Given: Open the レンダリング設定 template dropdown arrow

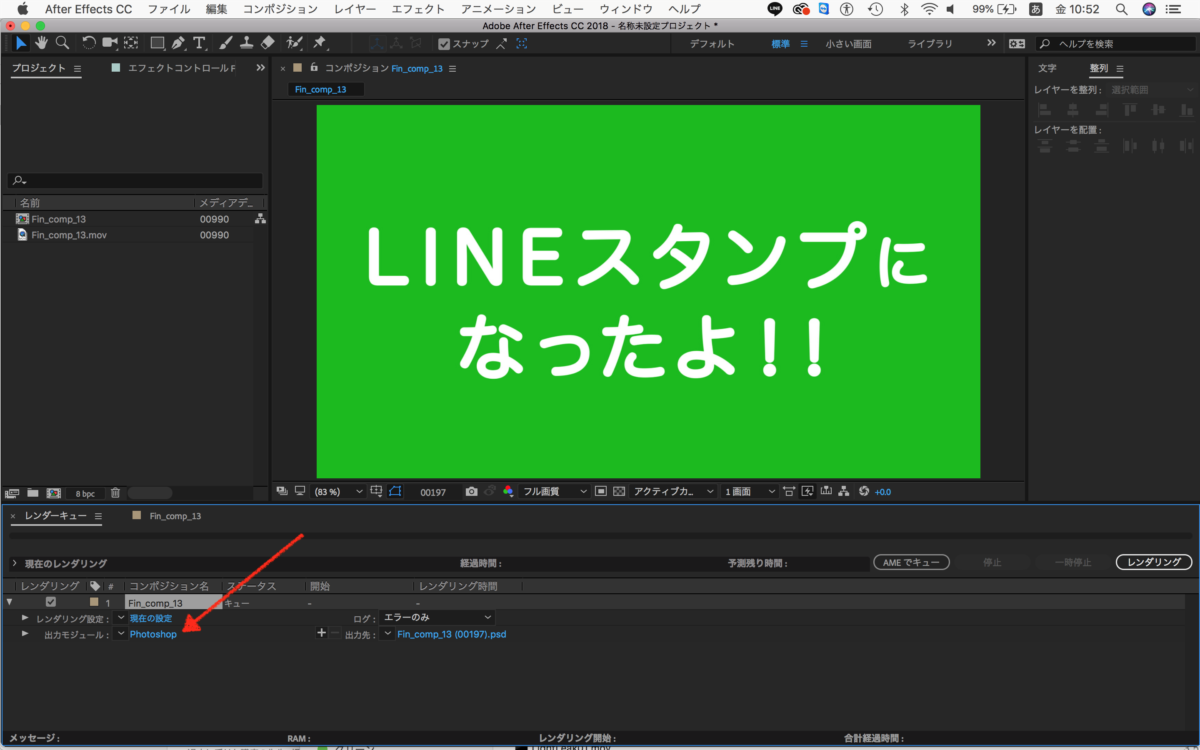Looking at the screenshot, I should tap(120, 618).
